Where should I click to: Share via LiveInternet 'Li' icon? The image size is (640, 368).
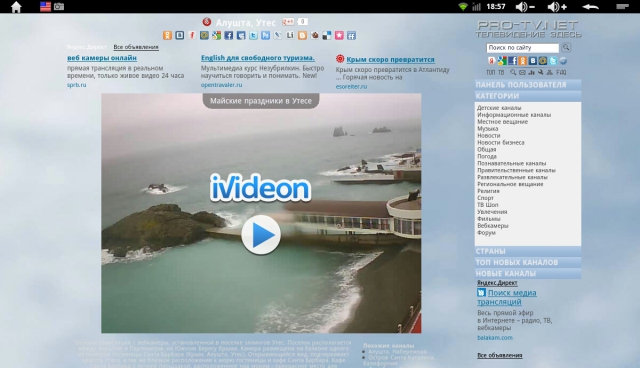[290, 35]
